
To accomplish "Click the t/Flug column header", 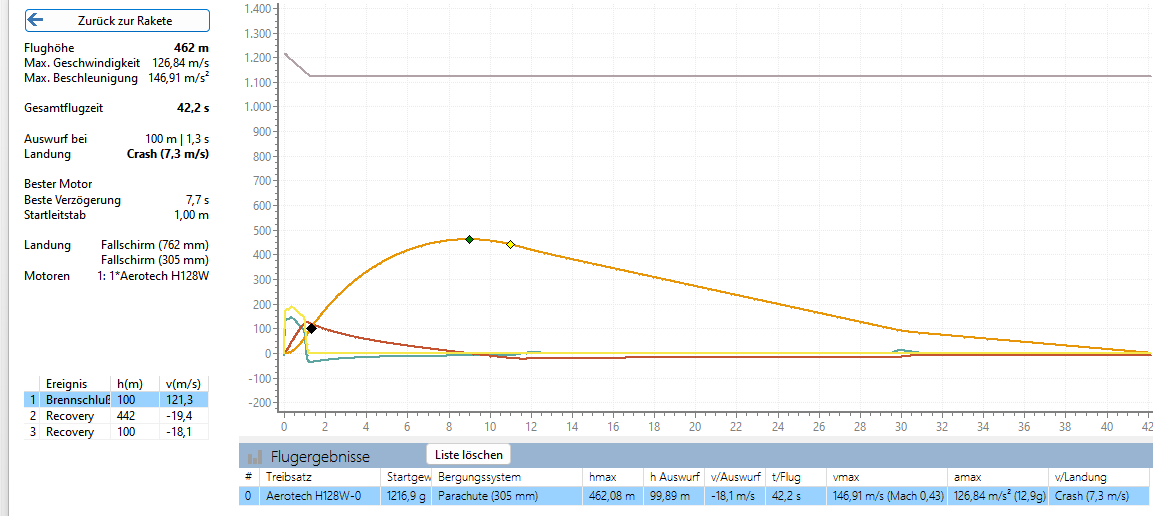I will tap(787, 477).
